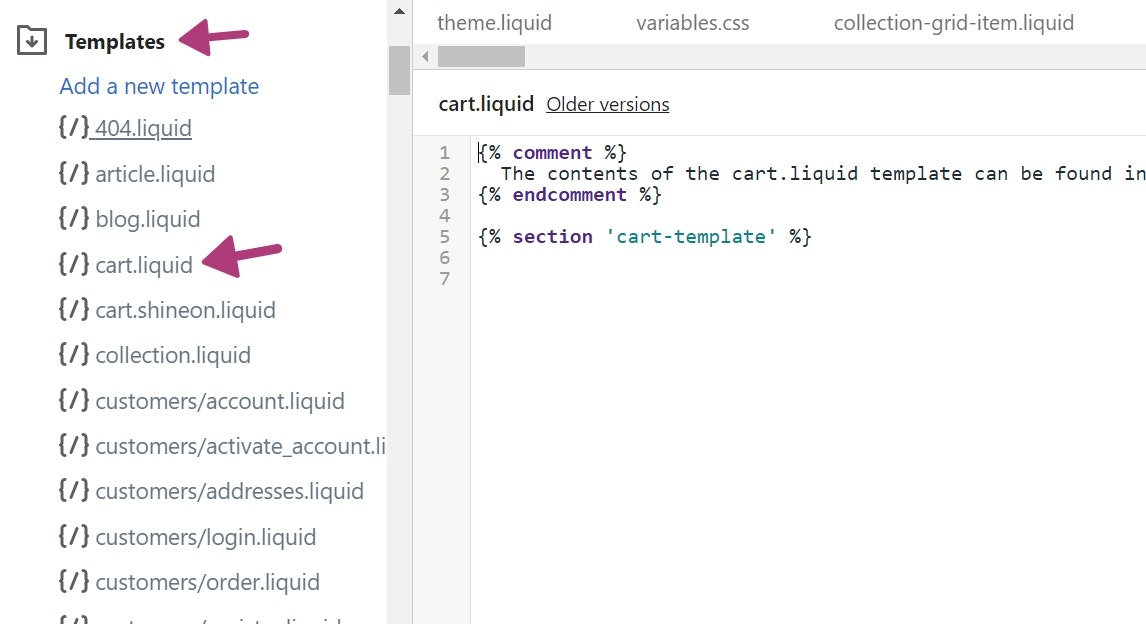This screenshot has width=1146, height=624.
Task: Switch to the variables.css tab
Action: pyautogui.click(x=693, y=23)
